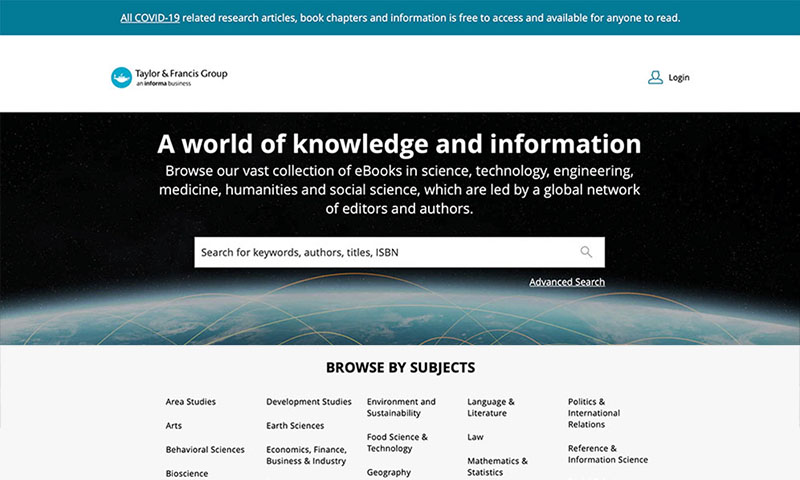Open Economics, Finance, Business & Industry
The height and width of the screenshot is (480, 800).
(306, 456)
